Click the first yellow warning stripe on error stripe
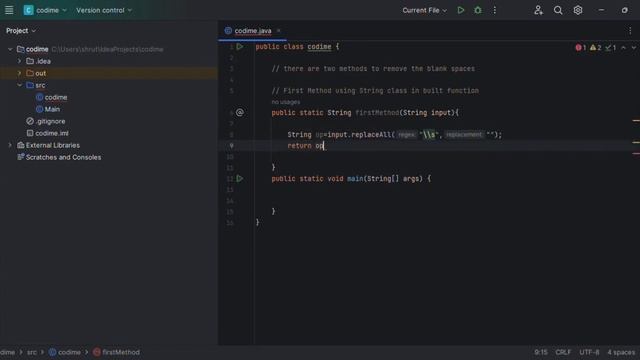 point(636,120)
